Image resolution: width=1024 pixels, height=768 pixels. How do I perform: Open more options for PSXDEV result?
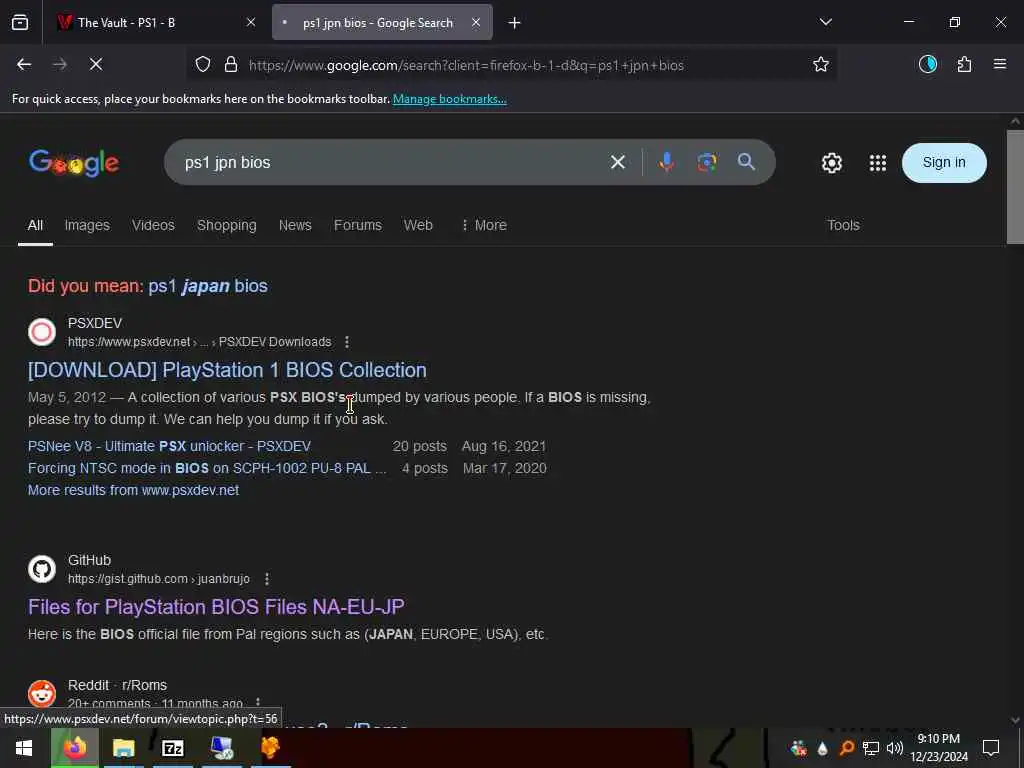click(x=347, y=342)
